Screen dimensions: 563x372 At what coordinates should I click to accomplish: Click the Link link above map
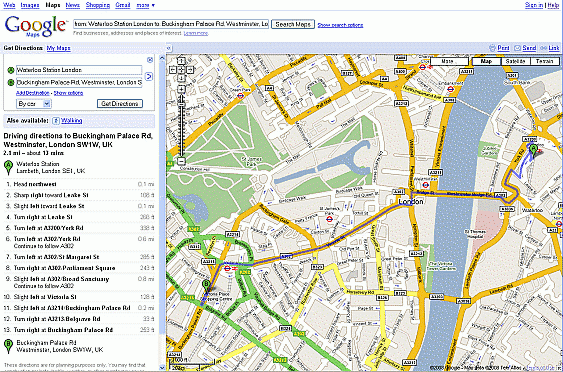point(554,48)
